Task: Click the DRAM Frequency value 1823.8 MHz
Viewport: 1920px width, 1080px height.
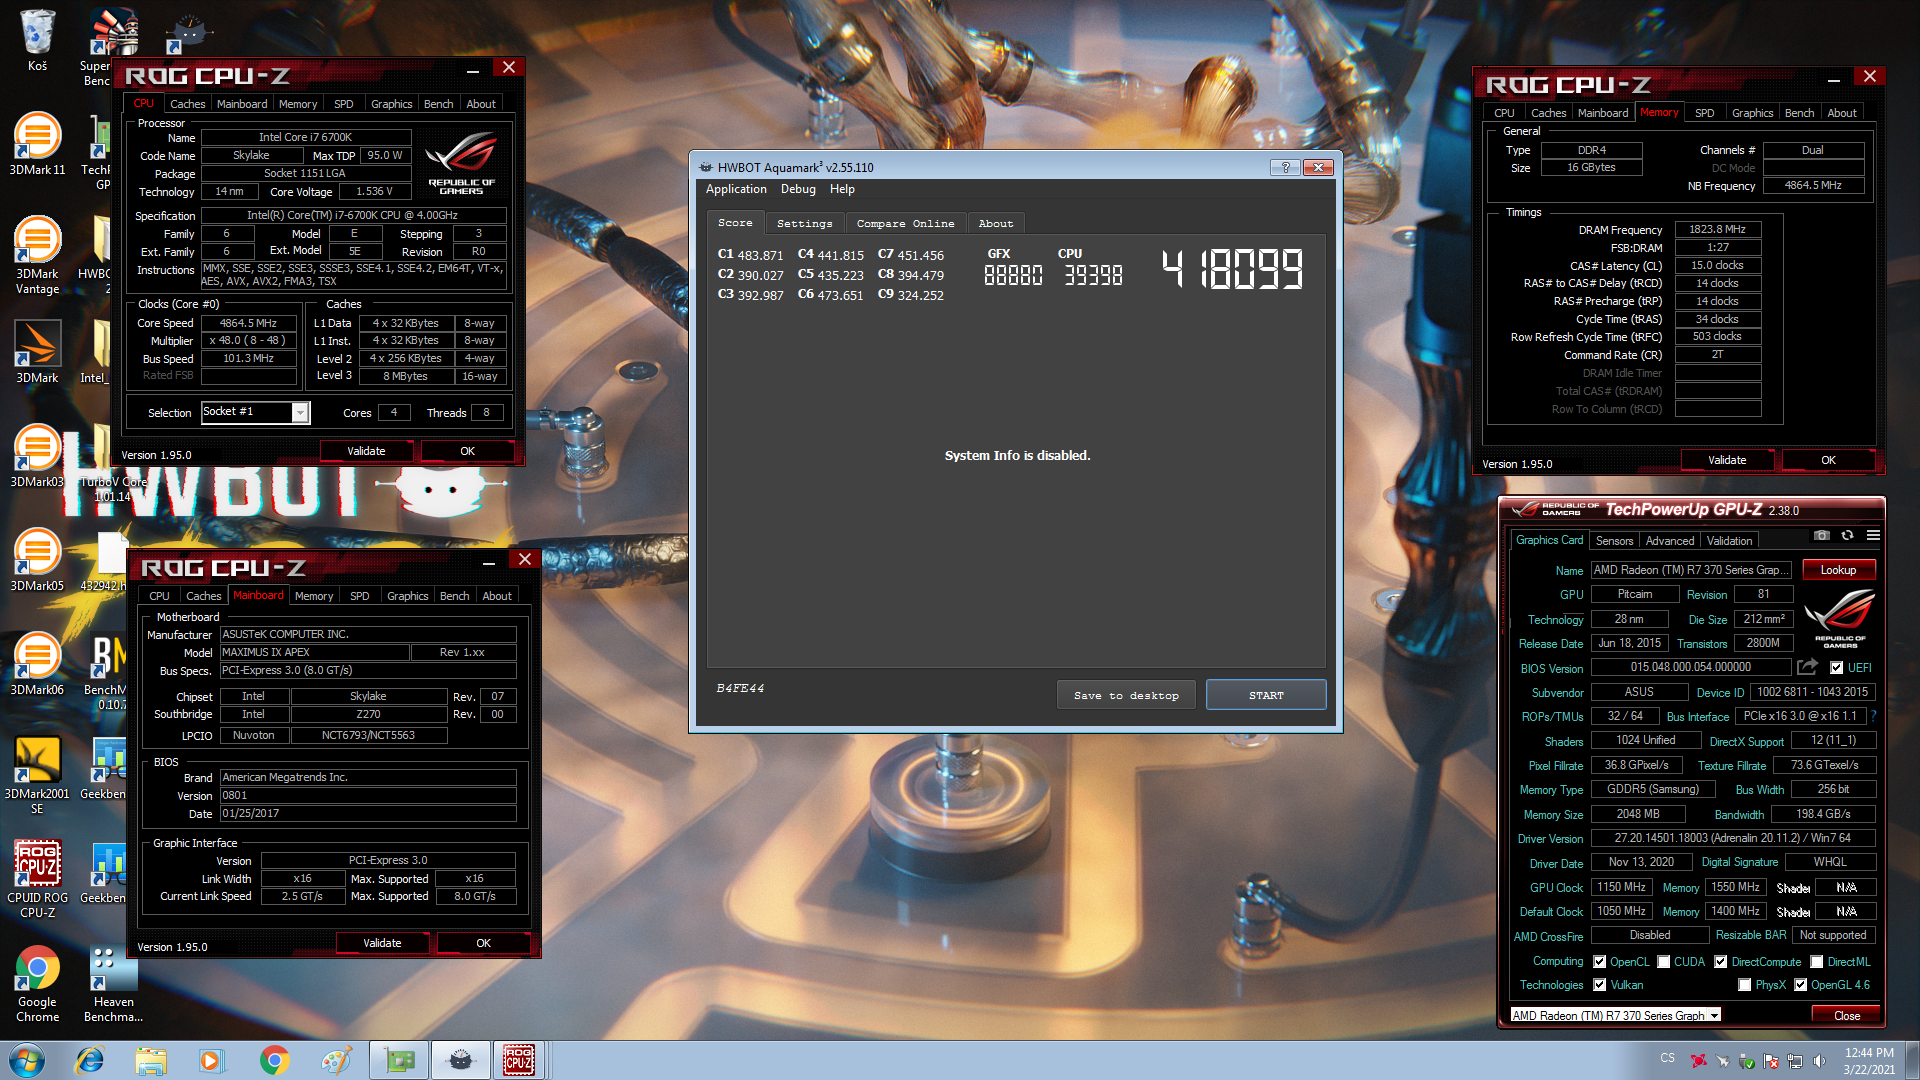Action: tap(1717, 230)
